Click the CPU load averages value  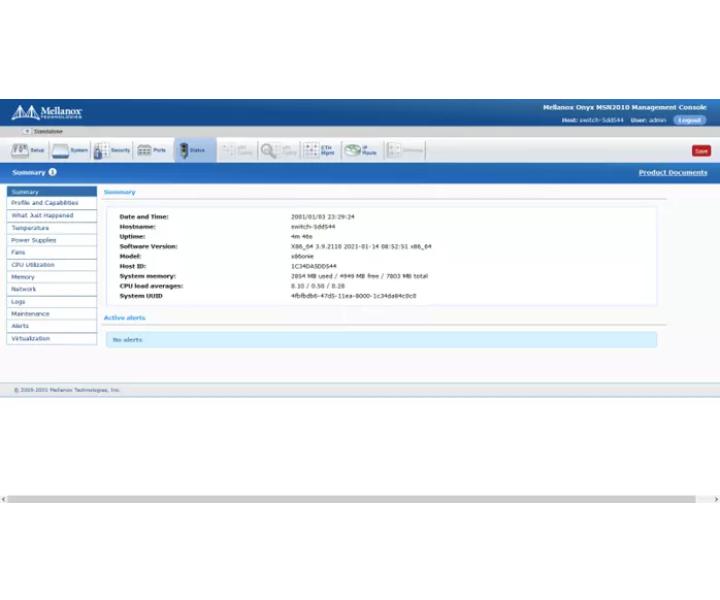[x=318, y=286]
